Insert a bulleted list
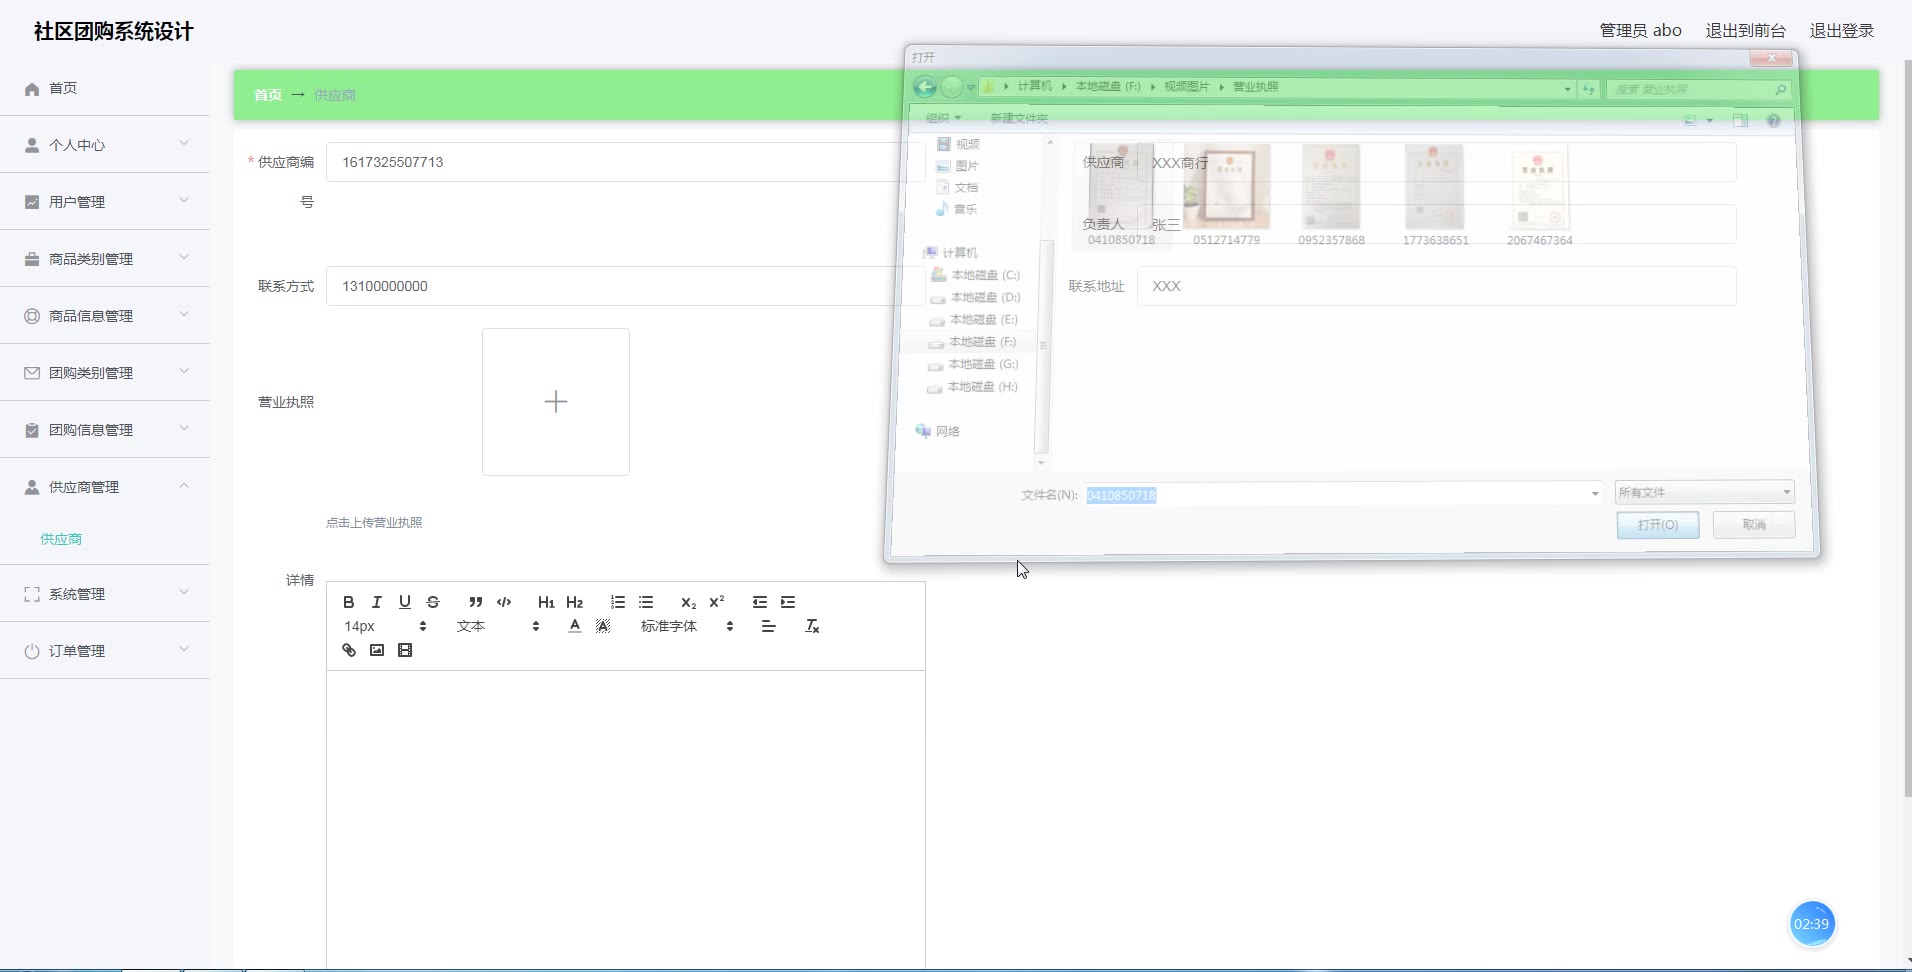 pos(646,602)
